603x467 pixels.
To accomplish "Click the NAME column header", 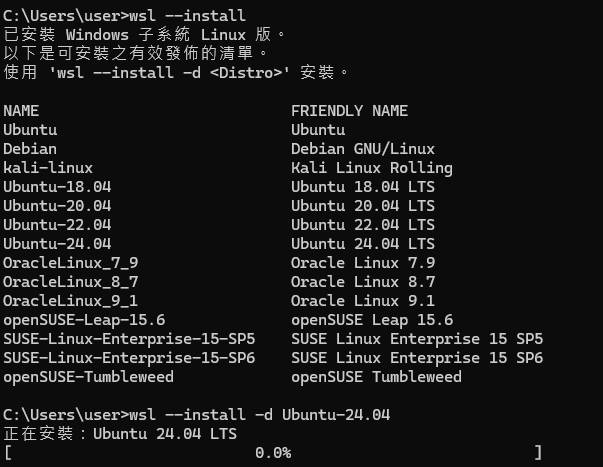I will click(x=21, y=111).
